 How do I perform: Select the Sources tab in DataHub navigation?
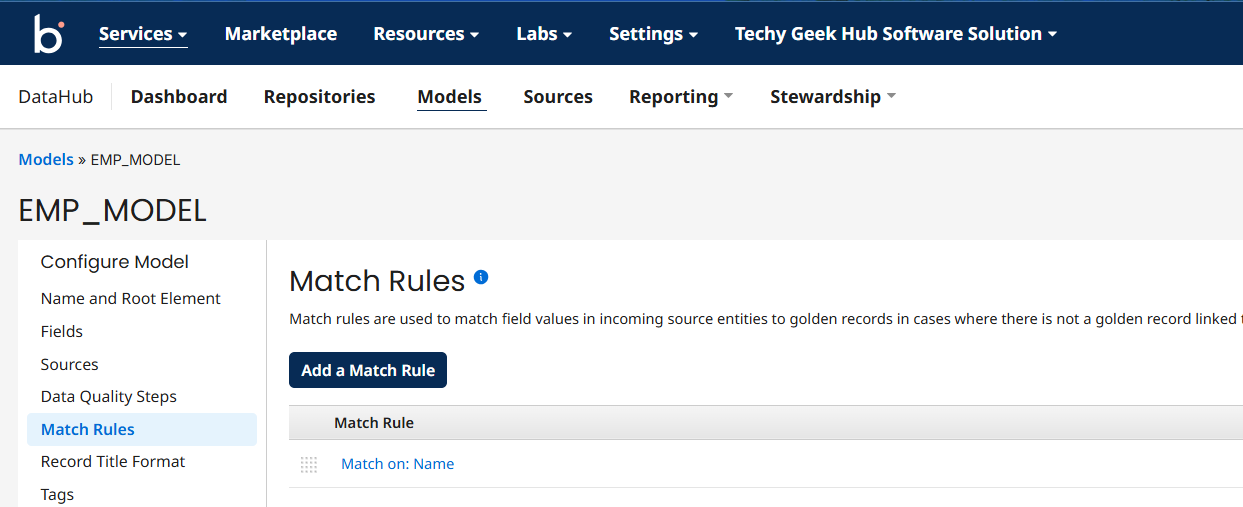point(558,97)
